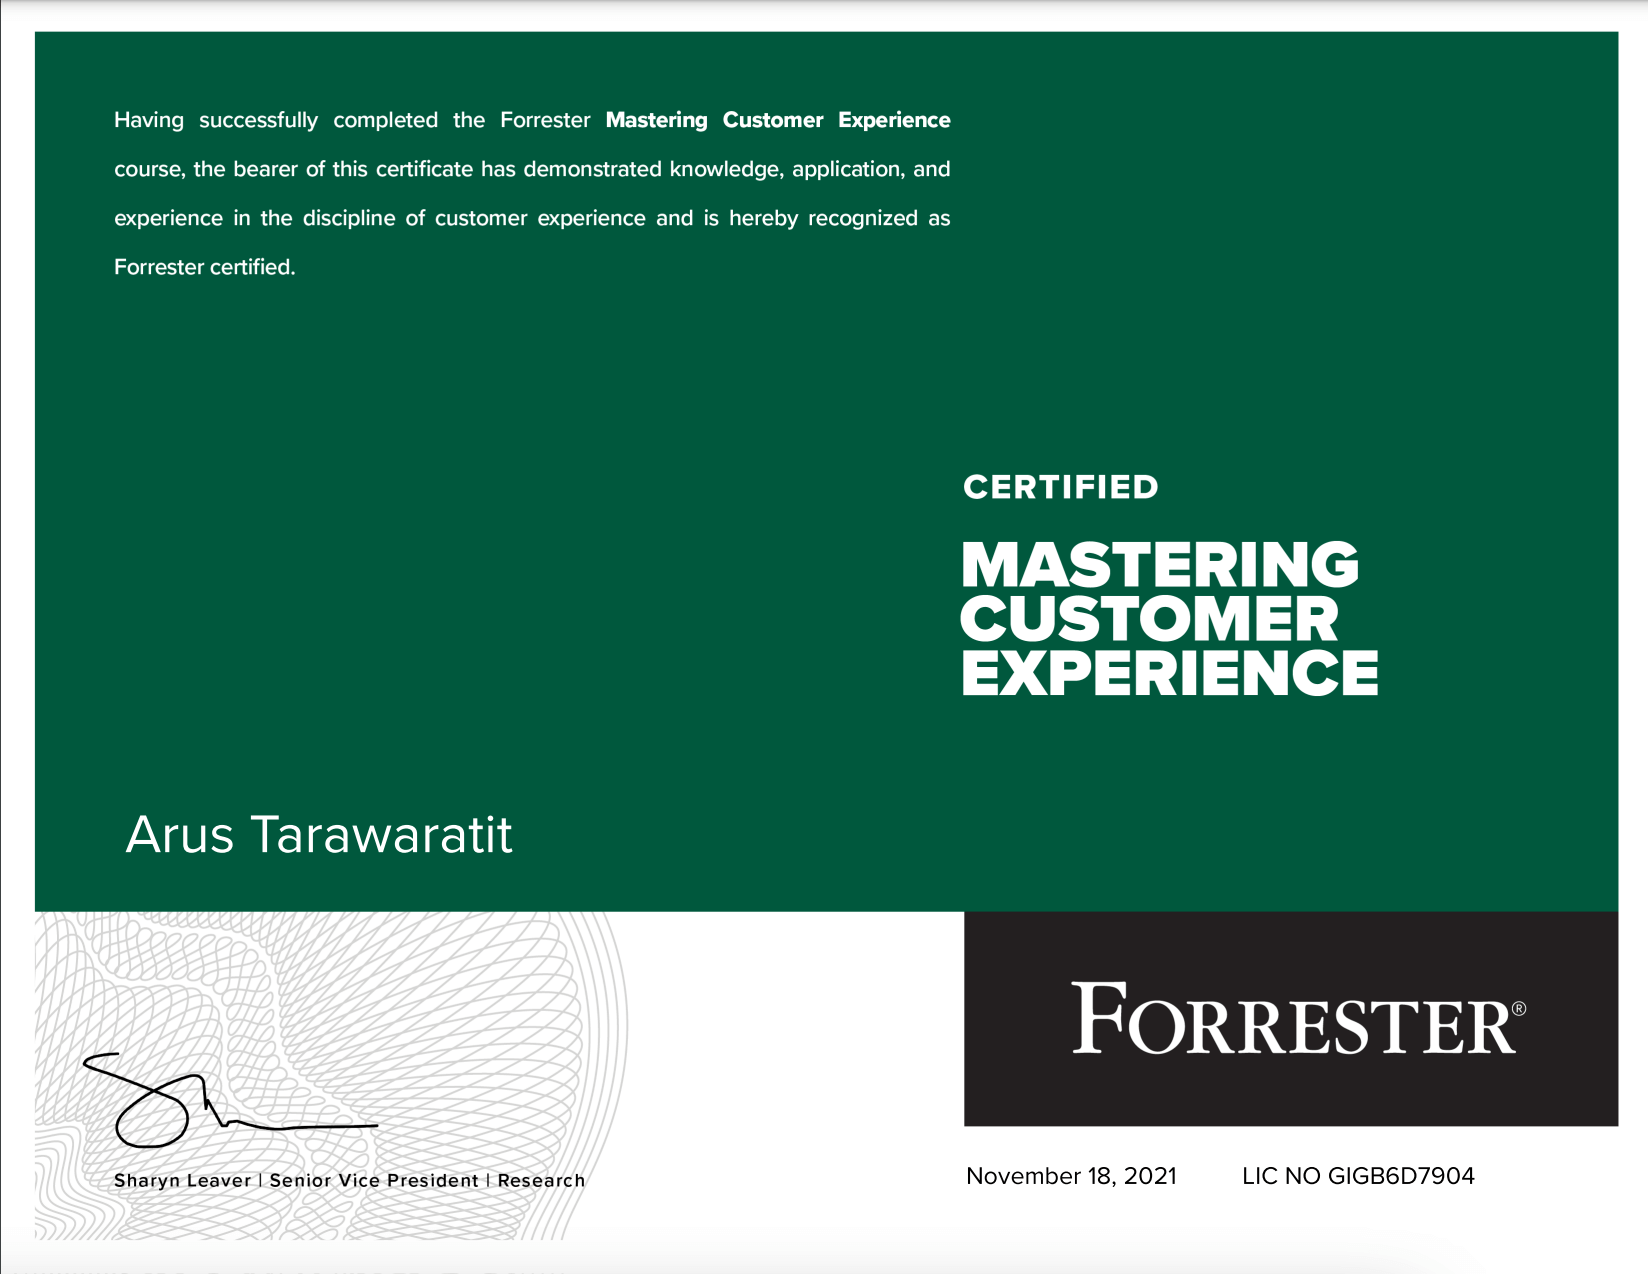Screen dimensions: 1648x1274
Task: Click bold Mastering Customer Experience in the paragraph
Action: pyautogui.click(x=778, y=120)
